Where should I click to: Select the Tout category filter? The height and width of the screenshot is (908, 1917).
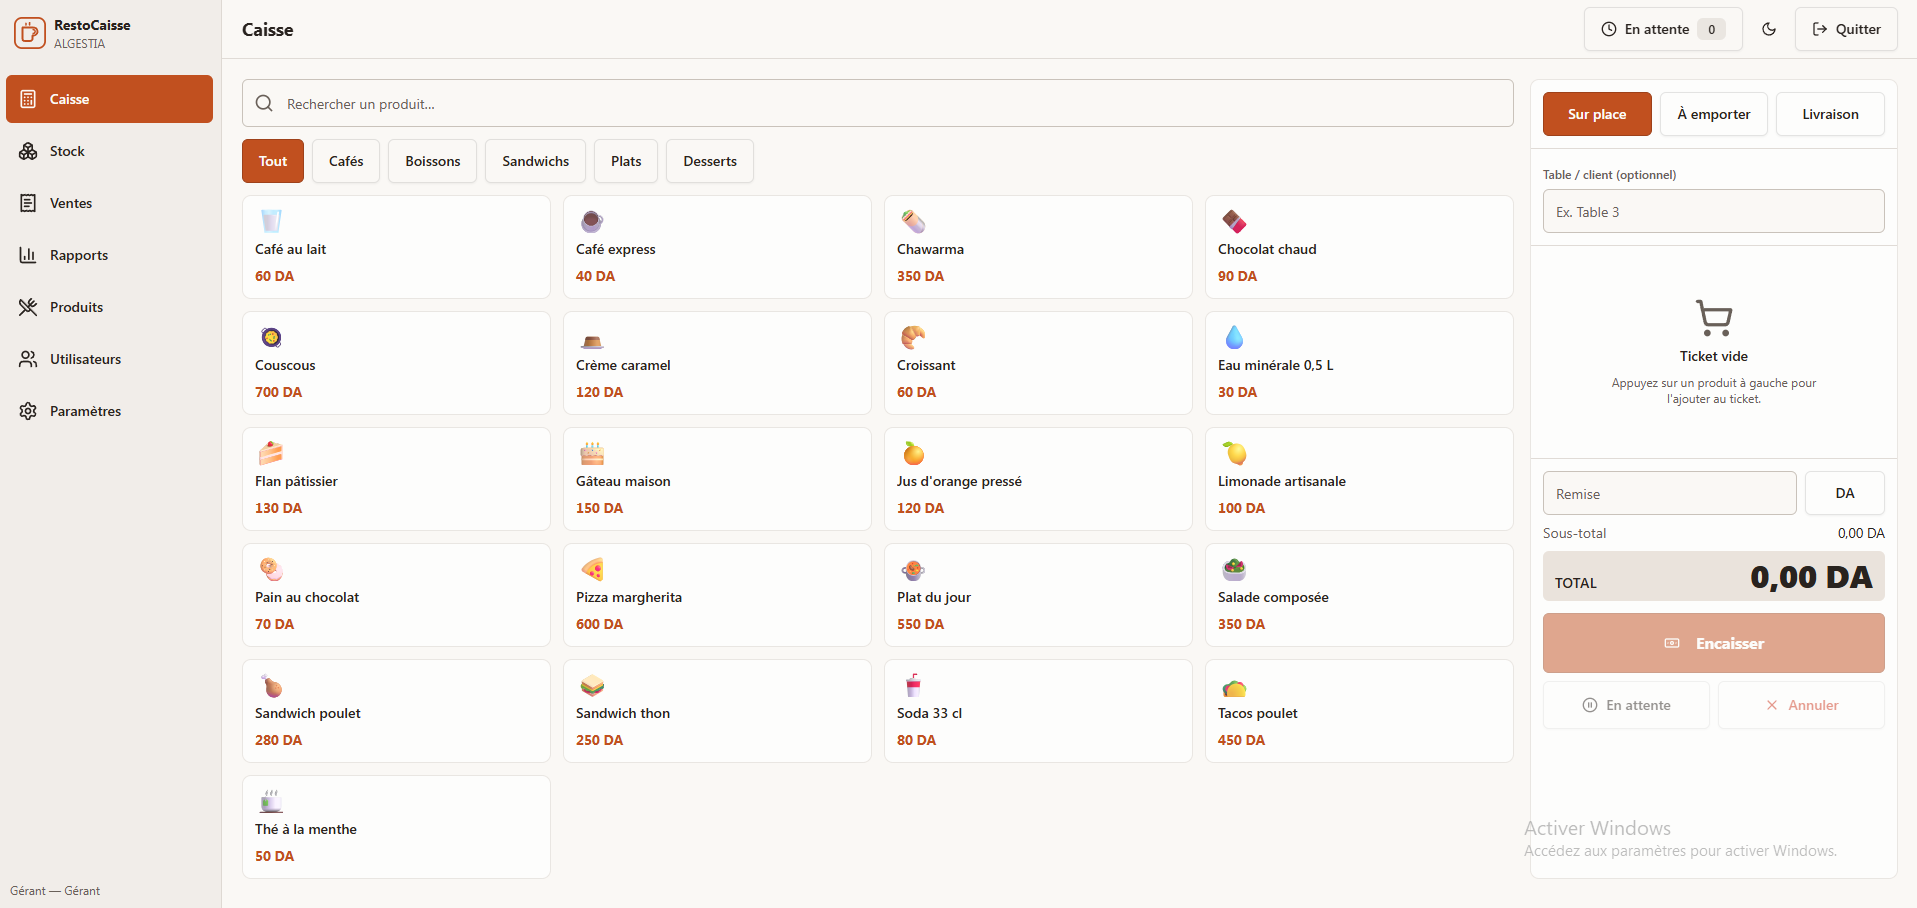[x=273, y=161]
